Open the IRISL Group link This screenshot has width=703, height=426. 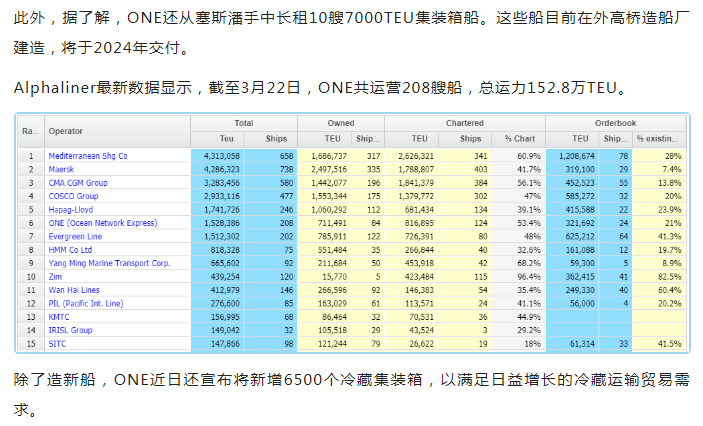70,330
